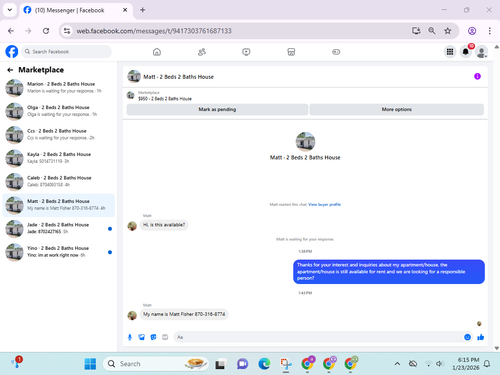Open the volume control in system tray

coord(440,364)
